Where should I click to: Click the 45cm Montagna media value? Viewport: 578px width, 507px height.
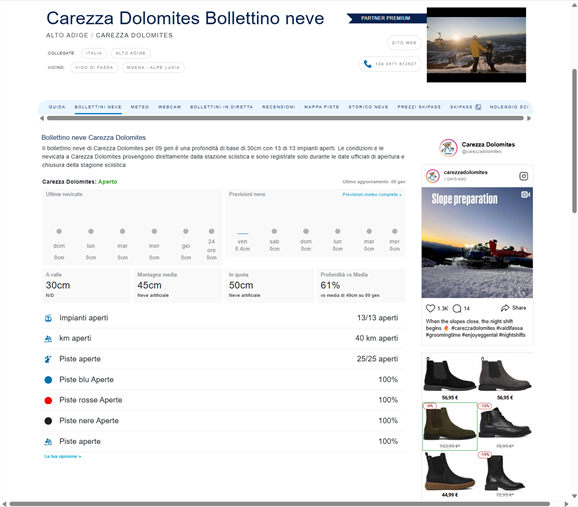(x=149, y=285)
